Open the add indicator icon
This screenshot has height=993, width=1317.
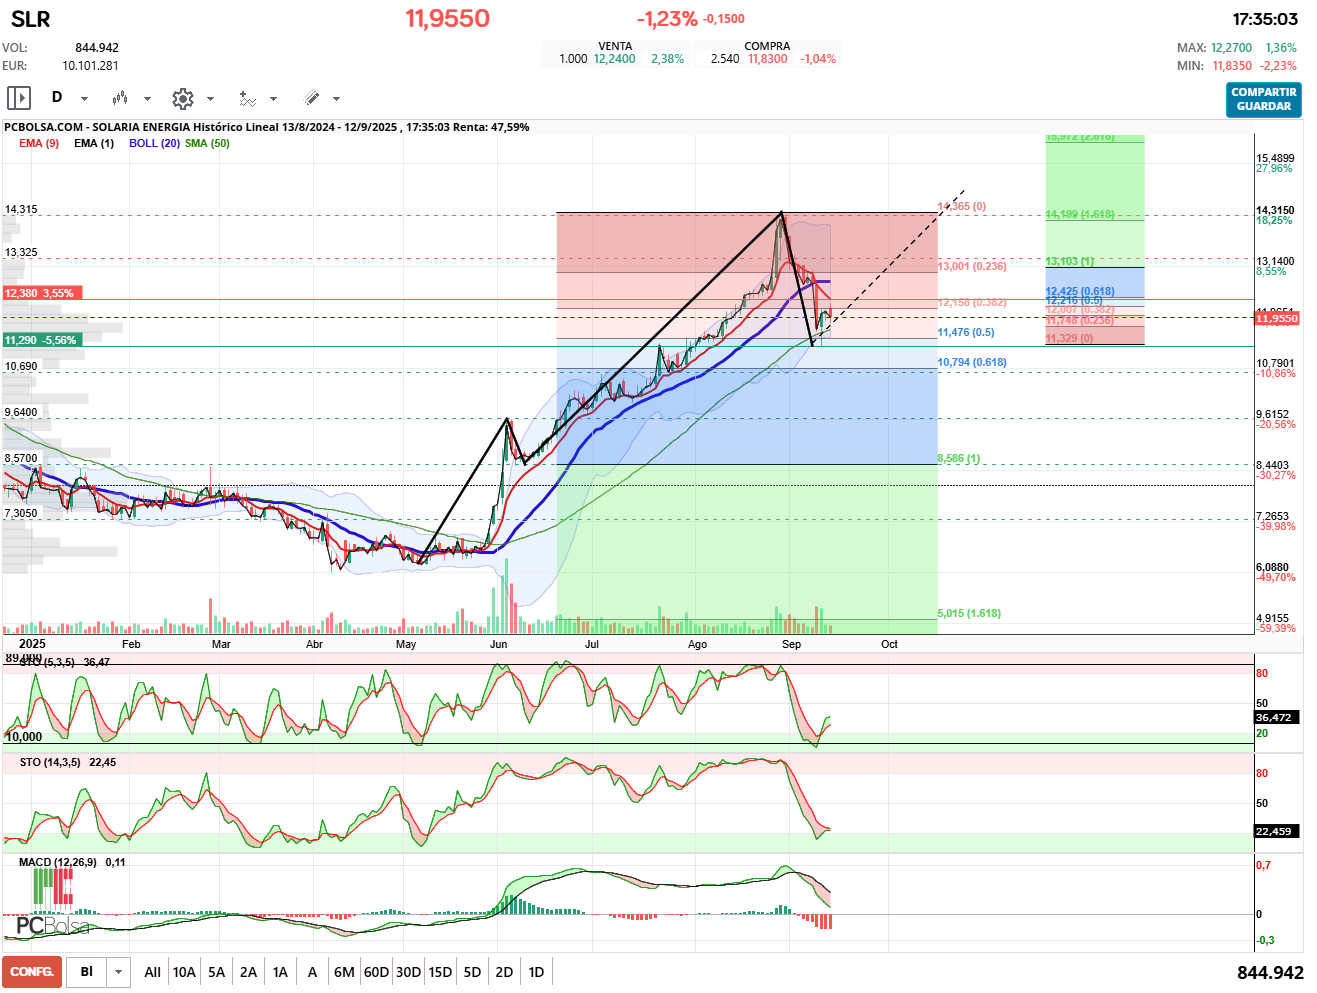click(x=247, y=98)
